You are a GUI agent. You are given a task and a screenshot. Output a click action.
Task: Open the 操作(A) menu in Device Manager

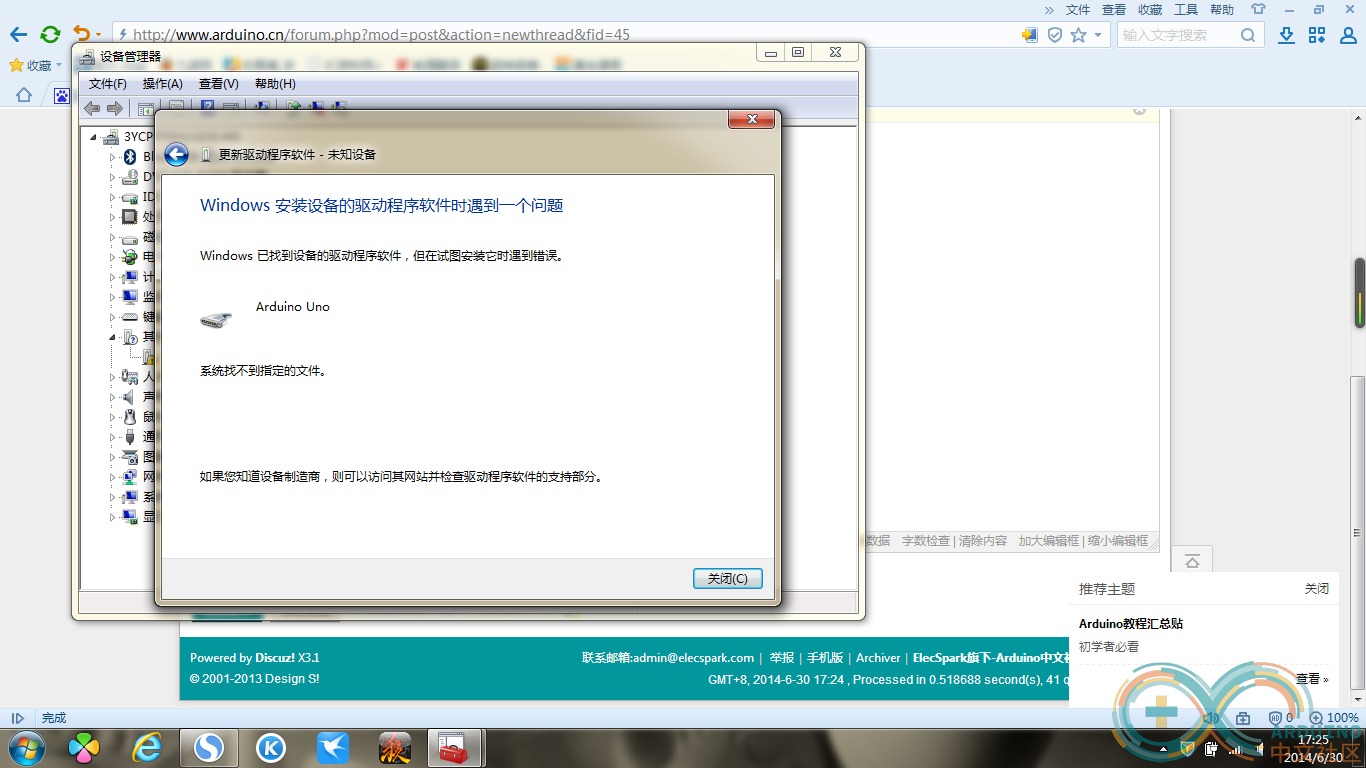click(163, 84)
